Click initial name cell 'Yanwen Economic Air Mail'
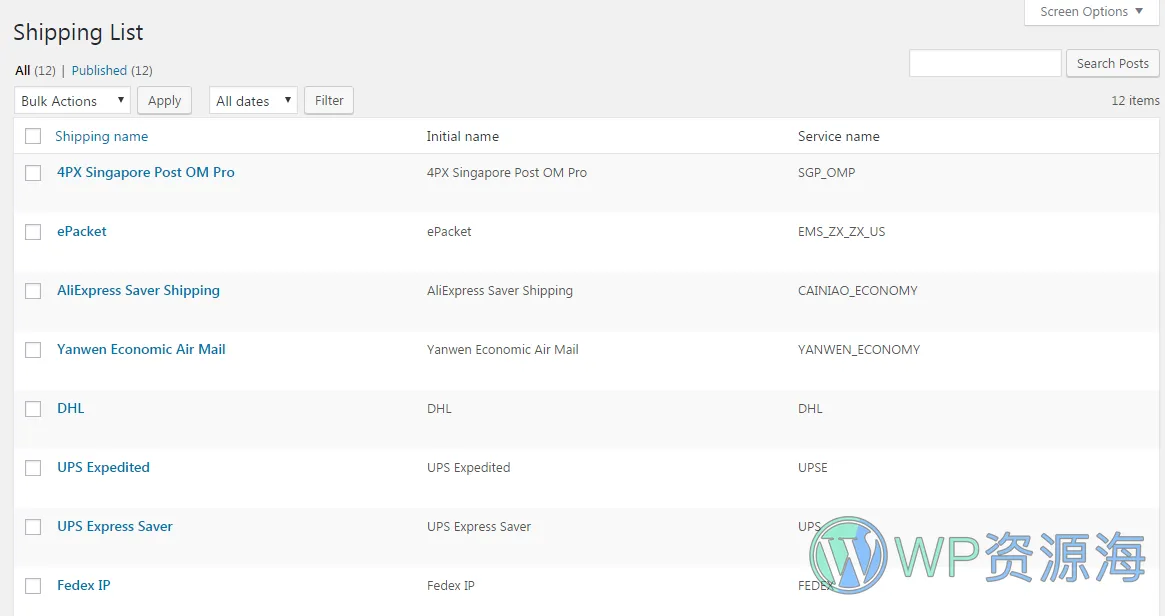 (503, 349)
